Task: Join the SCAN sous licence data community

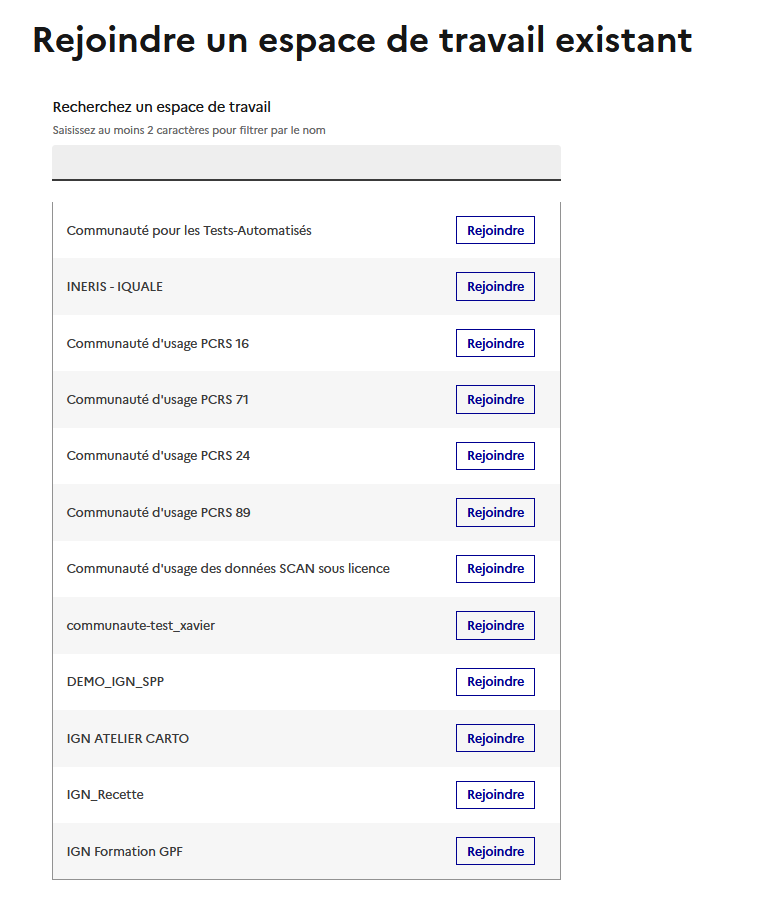Action: [x=495, y=569]
